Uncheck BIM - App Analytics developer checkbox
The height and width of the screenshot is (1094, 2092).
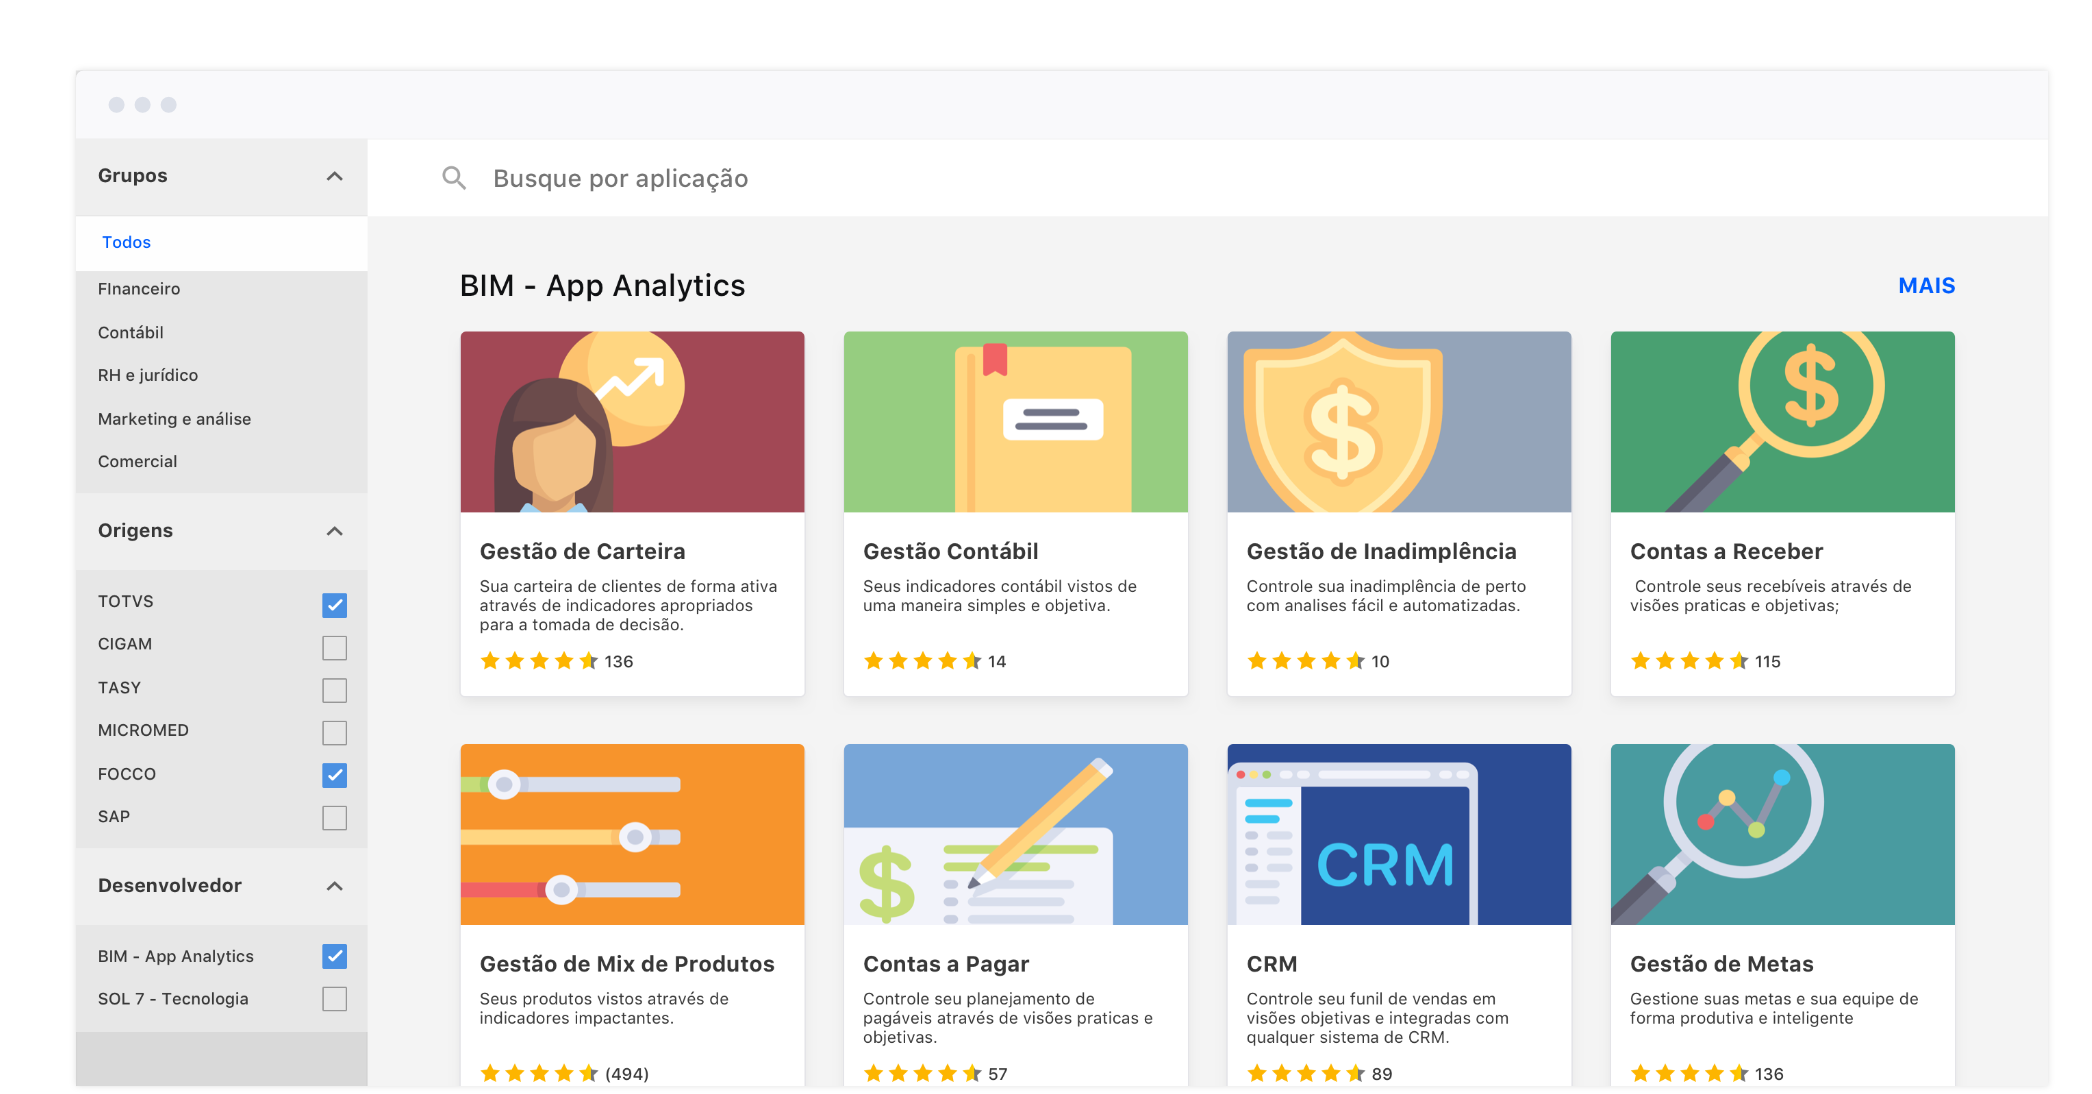(x=335, y=957)
